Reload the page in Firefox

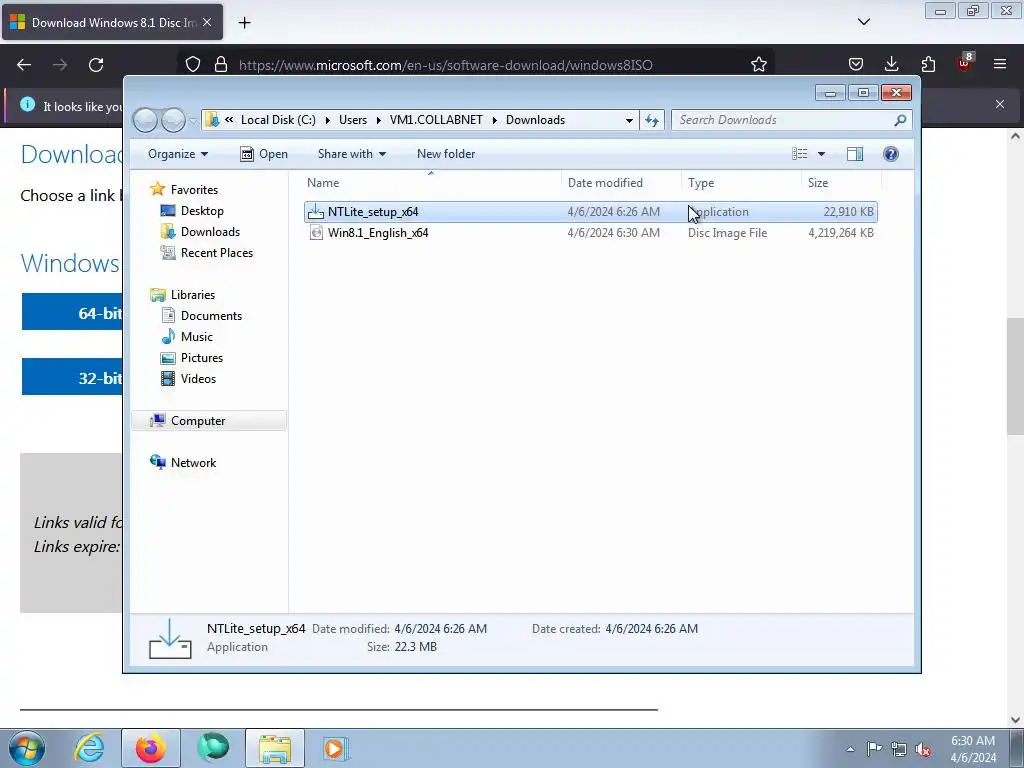coord(96,65)
